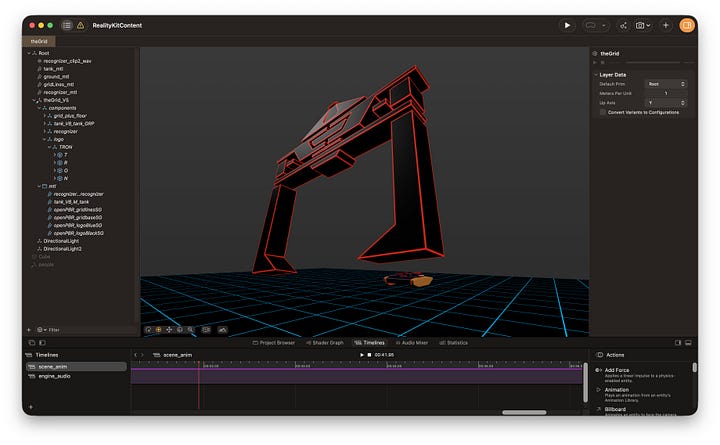
Task: Select the disabled Cube entity
Action: (x=44, y=256)
